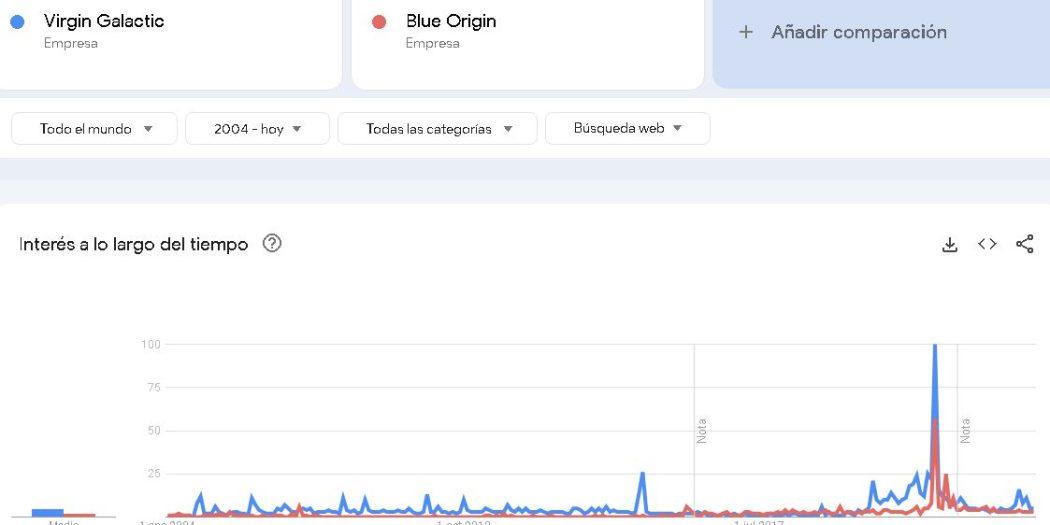Click the second Nota marker near the peak

click(x=965, y=431)
